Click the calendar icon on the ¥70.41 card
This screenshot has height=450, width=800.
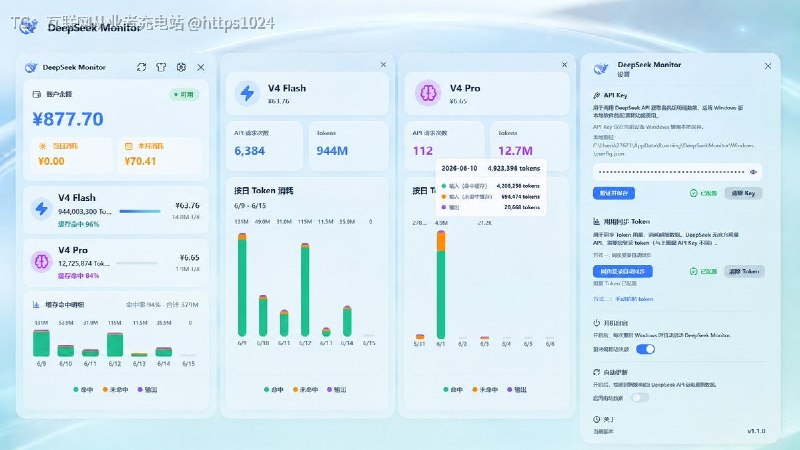[x=129, y=146]
